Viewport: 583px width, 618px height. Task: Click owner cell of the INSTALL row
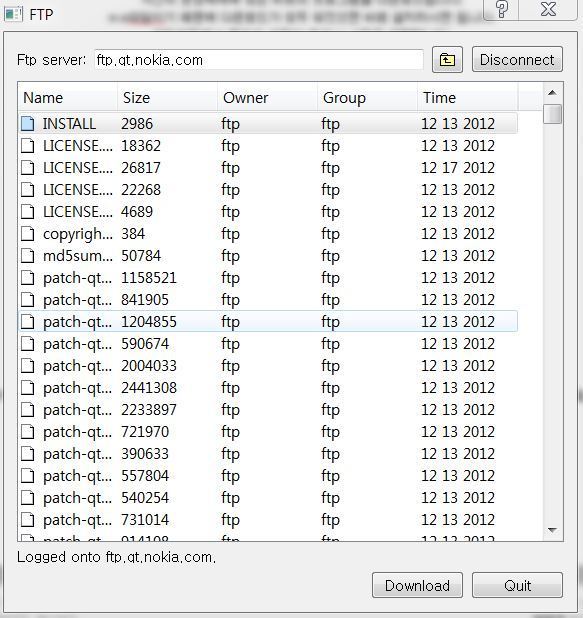click(231, 124)
